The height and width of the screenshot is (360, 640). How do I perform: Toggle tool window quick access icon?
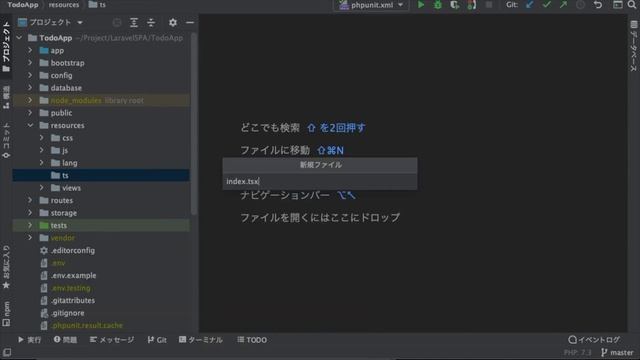pos(7,352)
